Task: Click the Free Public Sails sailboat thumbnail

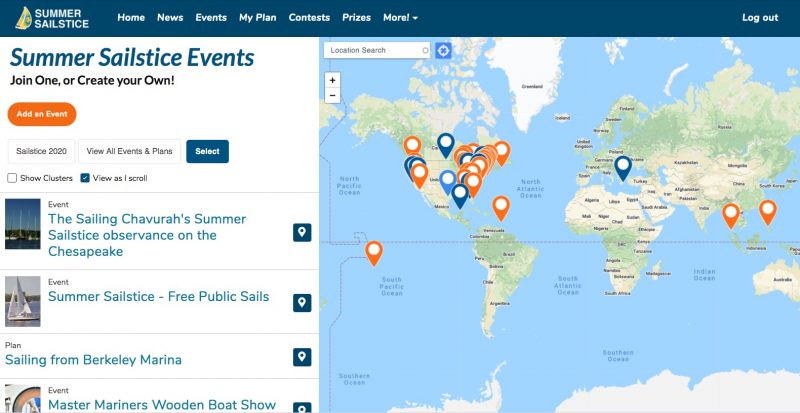Action: (x=22, y=301)
